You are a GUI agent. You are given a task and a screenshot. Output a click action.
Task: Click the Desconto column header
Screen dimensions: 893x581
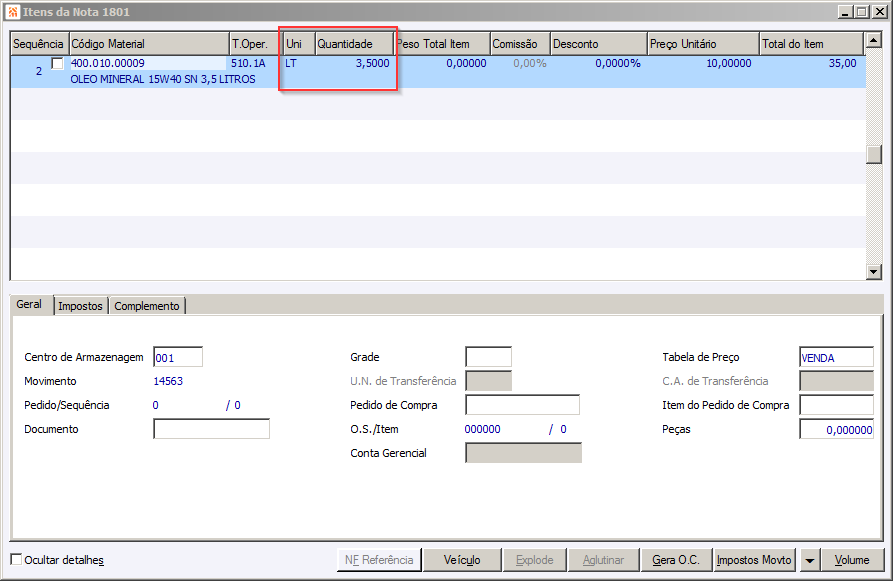(599, 44)
